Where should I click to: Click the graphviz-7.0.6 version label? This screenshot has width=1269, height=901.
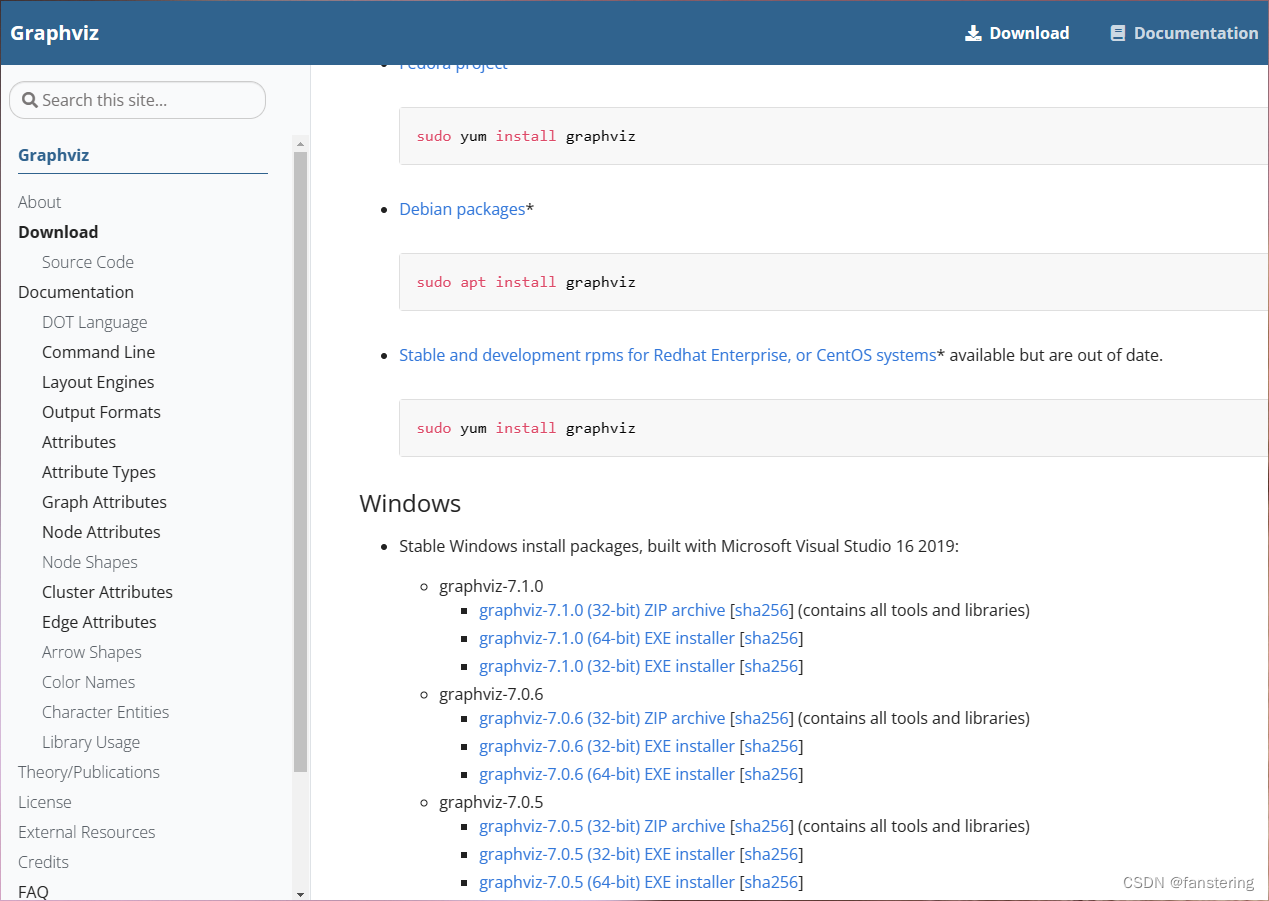tap(491, 694)
